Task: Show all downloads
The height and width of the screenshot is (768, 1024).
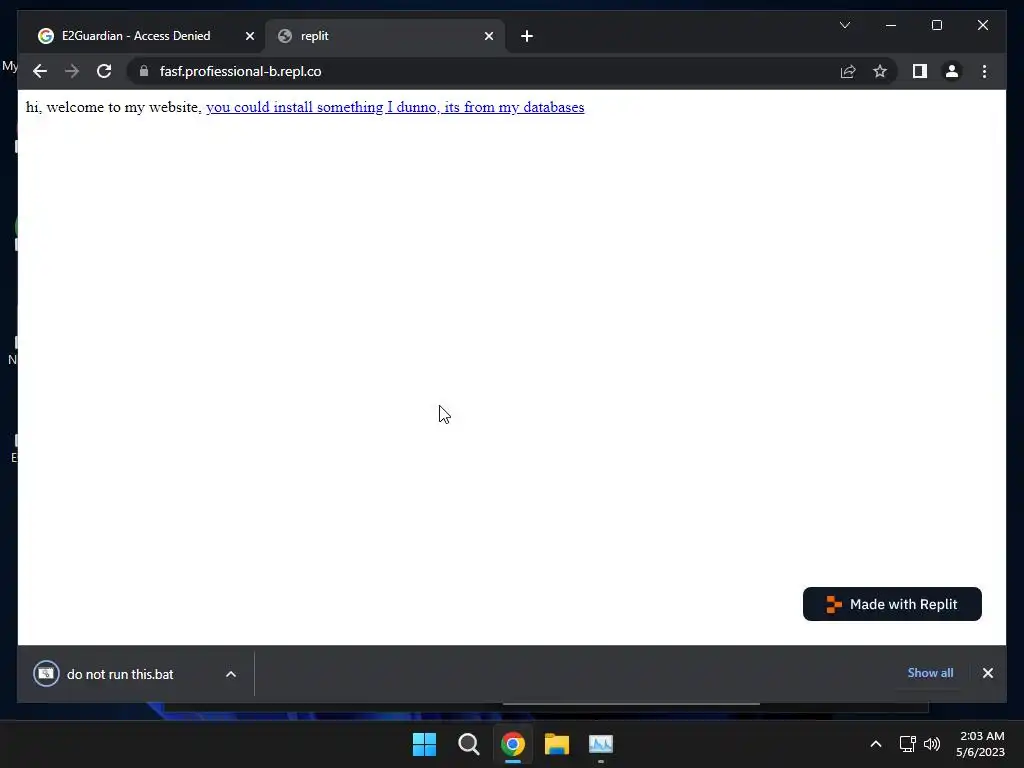Action: click(930, 673)
